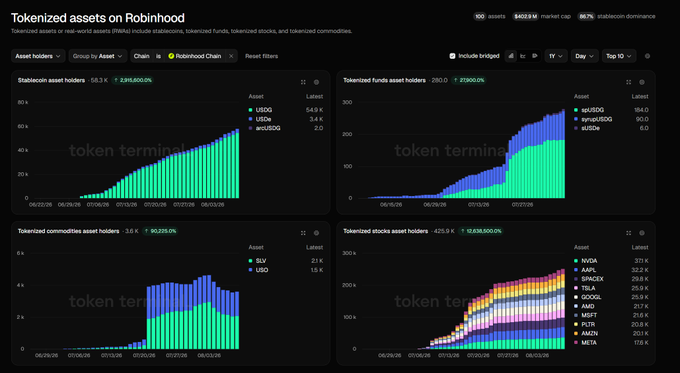Switch to the middle chart type icon
Viewport: 680px width, 373px height.
(x=523, y=56)
